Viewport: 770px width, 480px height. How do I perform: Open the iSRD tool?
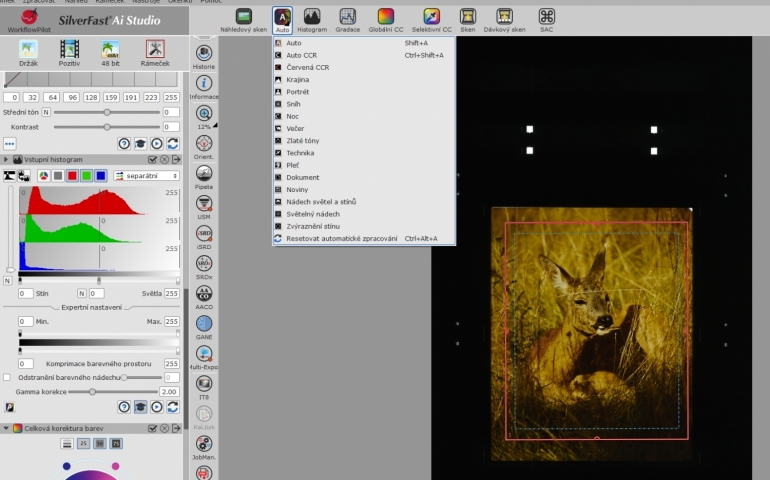click(204, 233)
